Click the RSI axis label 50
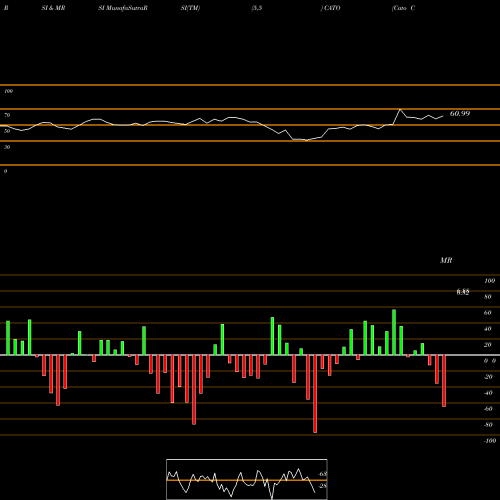The width and height of the screenshot is (500, 500). 7,131
